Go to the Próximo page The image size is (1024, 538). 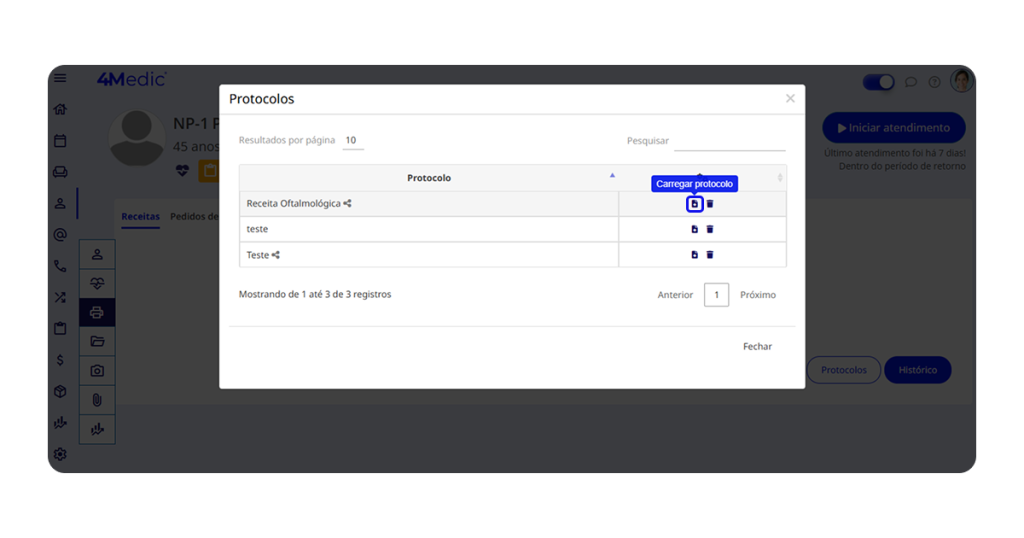(x=757, y=295)
